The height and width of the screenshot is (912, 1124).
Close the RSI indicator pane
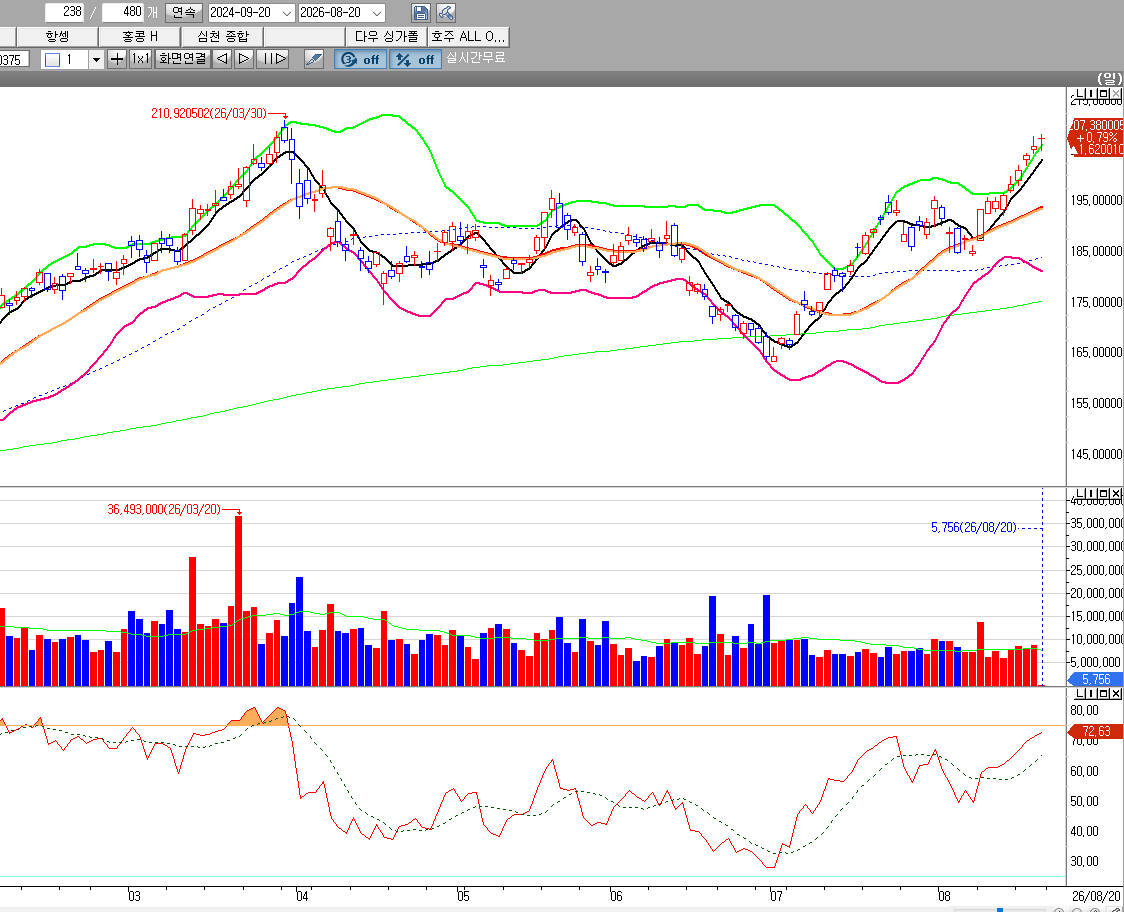click(1115, 693)
